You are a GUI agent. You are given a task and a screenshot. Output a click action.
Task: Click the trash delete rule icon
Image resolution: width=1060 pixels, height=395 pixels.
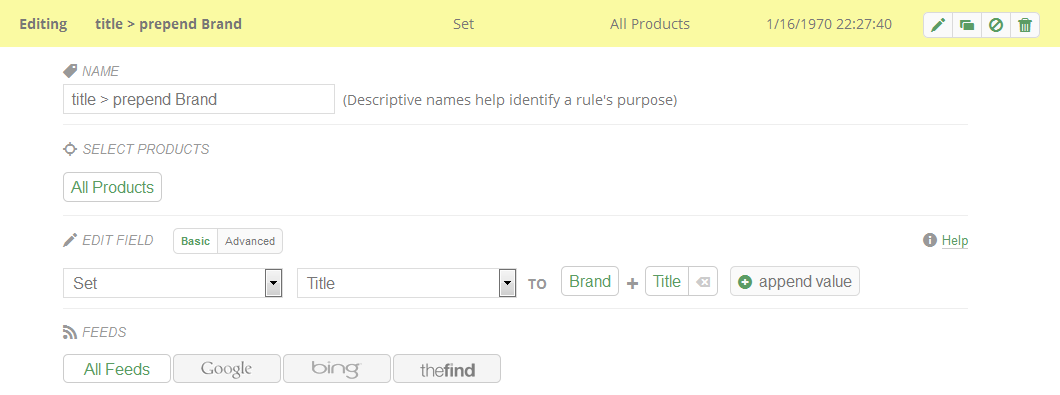[1025, 26]
